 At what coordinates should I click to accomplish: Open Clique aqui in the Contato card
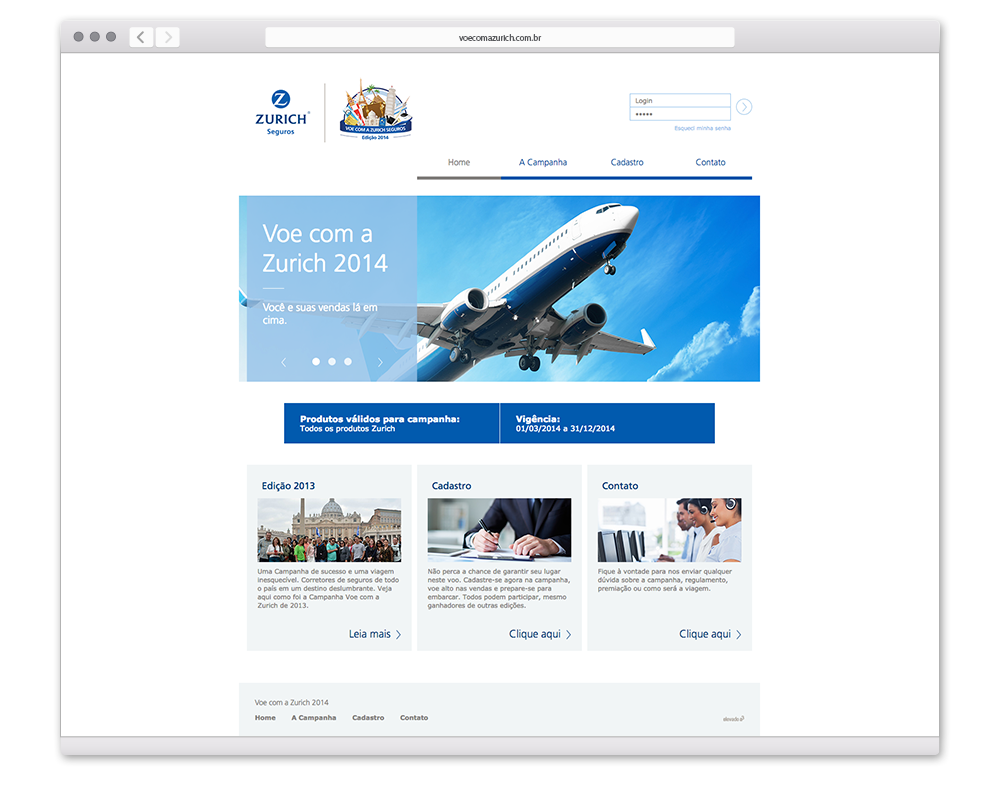[x=705, y=634]
